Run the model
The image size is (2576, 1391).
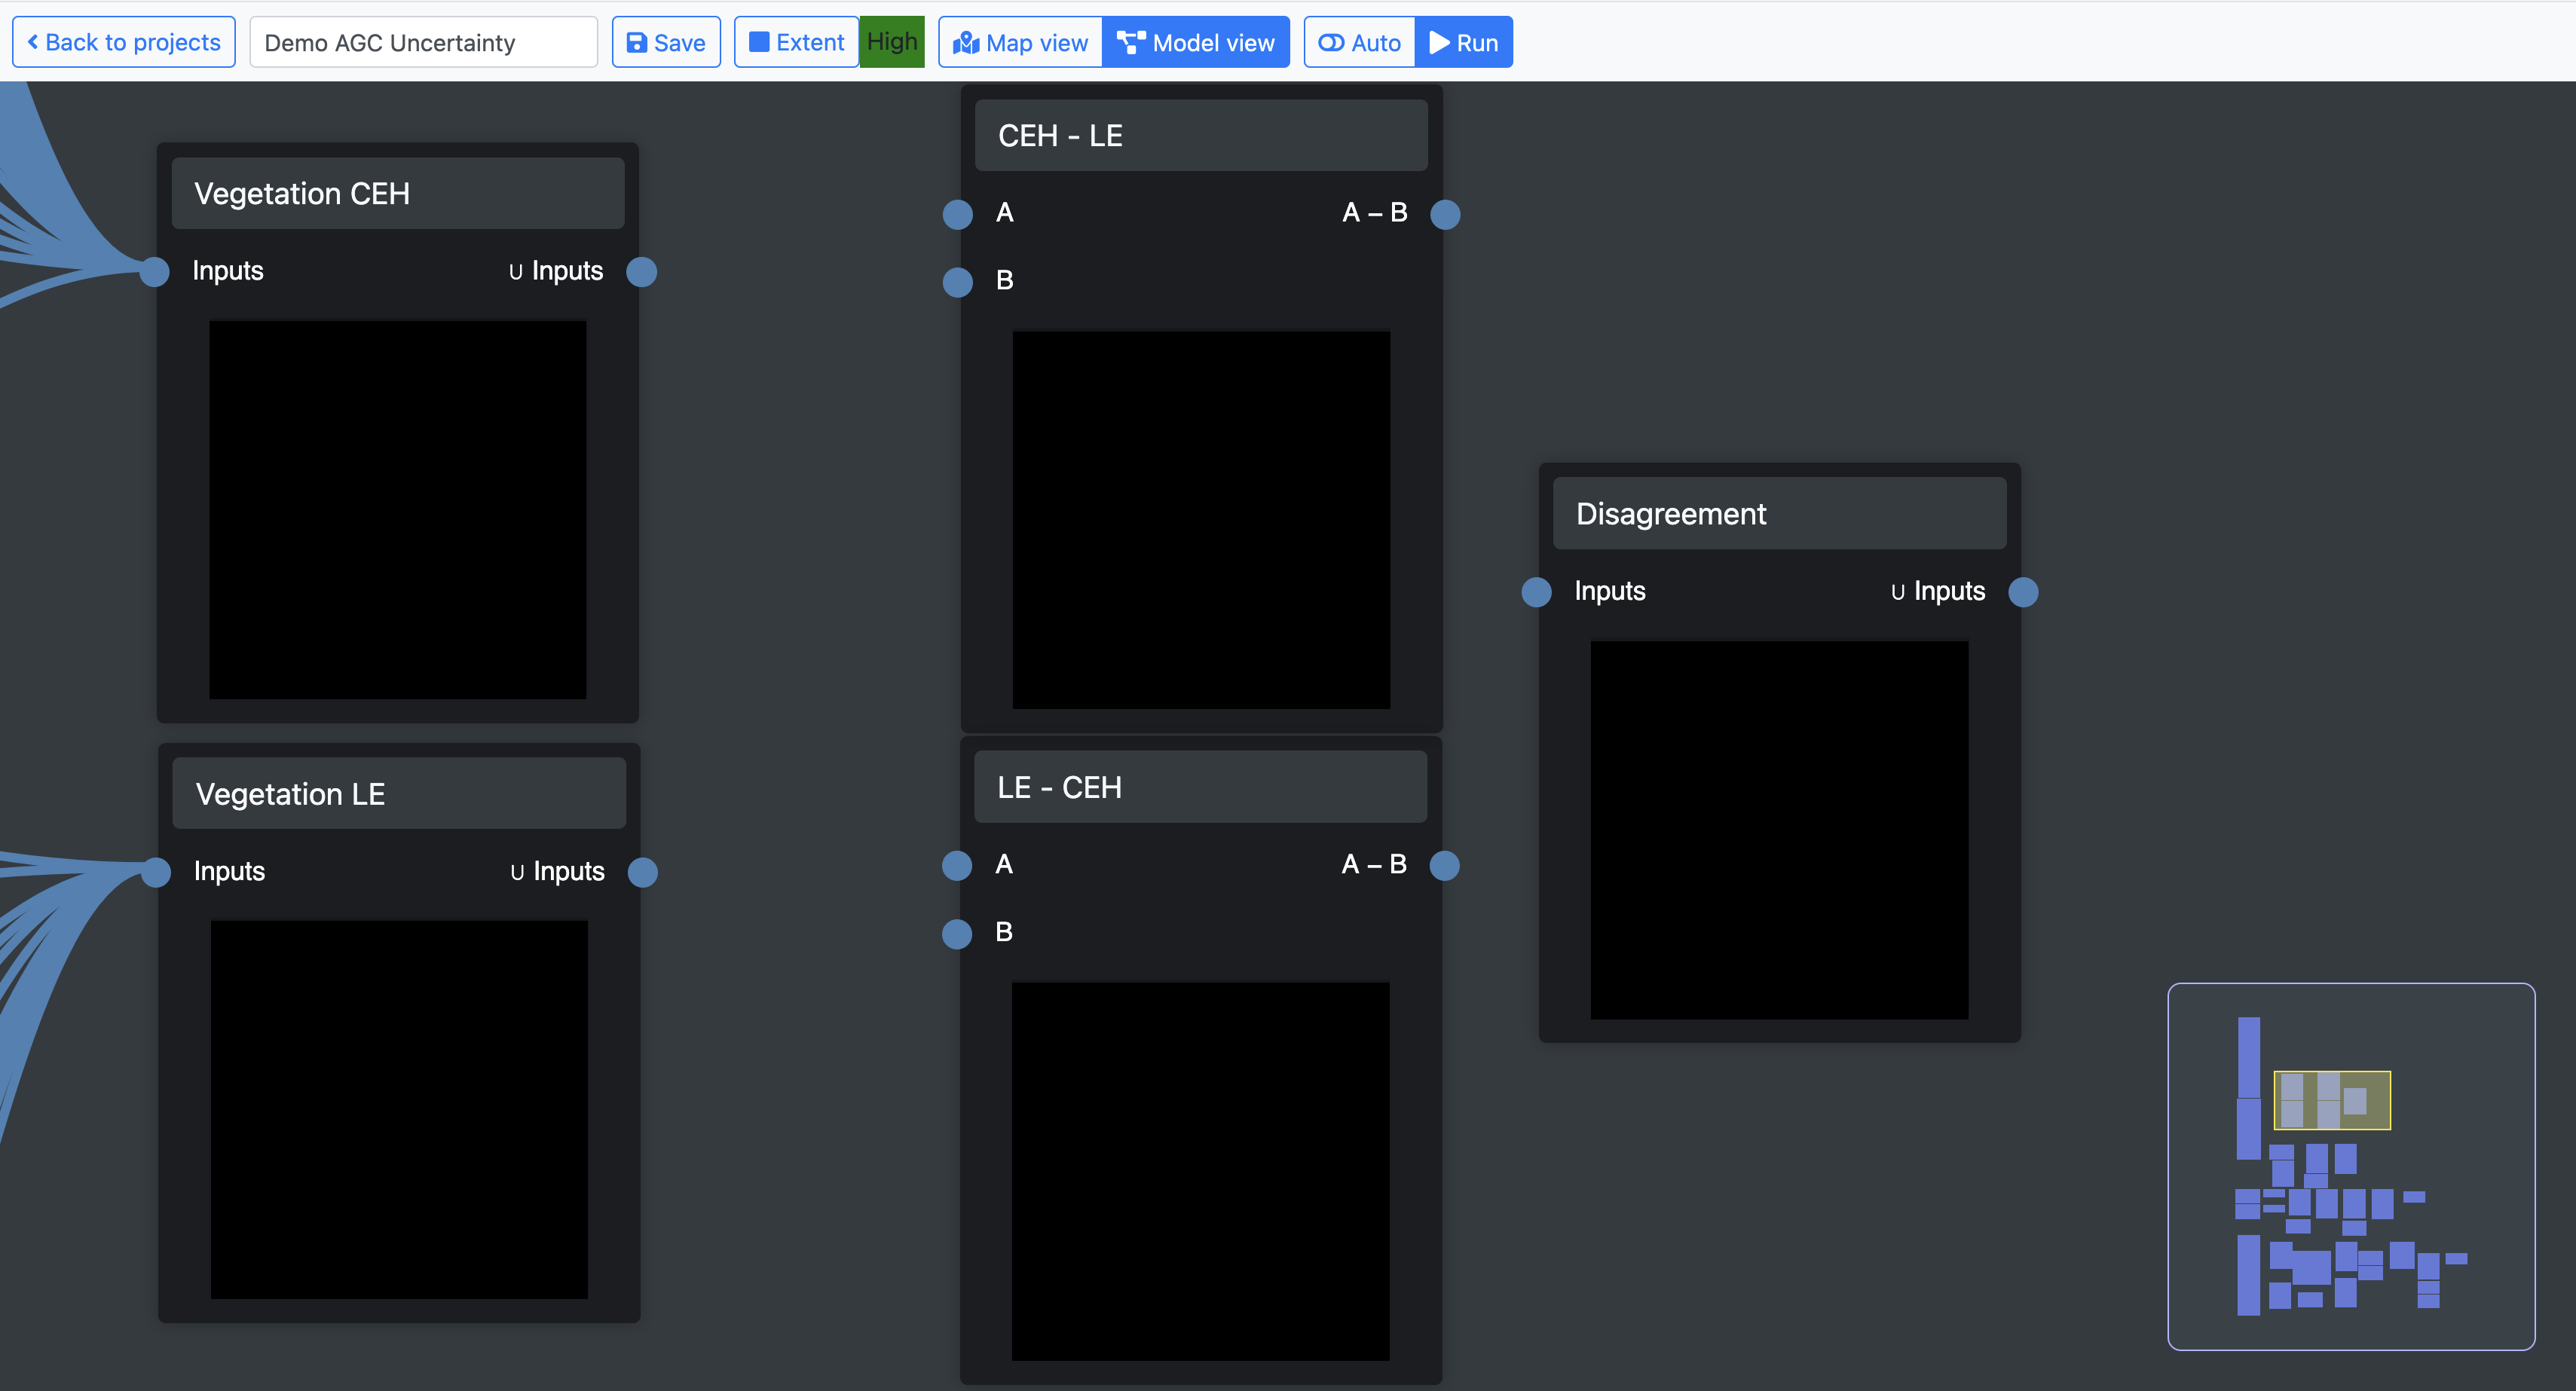point(1463,43)
